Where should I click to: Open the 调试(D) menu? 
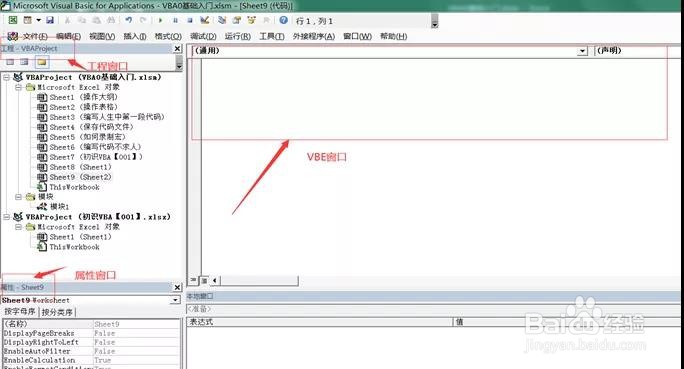(203, 37)
